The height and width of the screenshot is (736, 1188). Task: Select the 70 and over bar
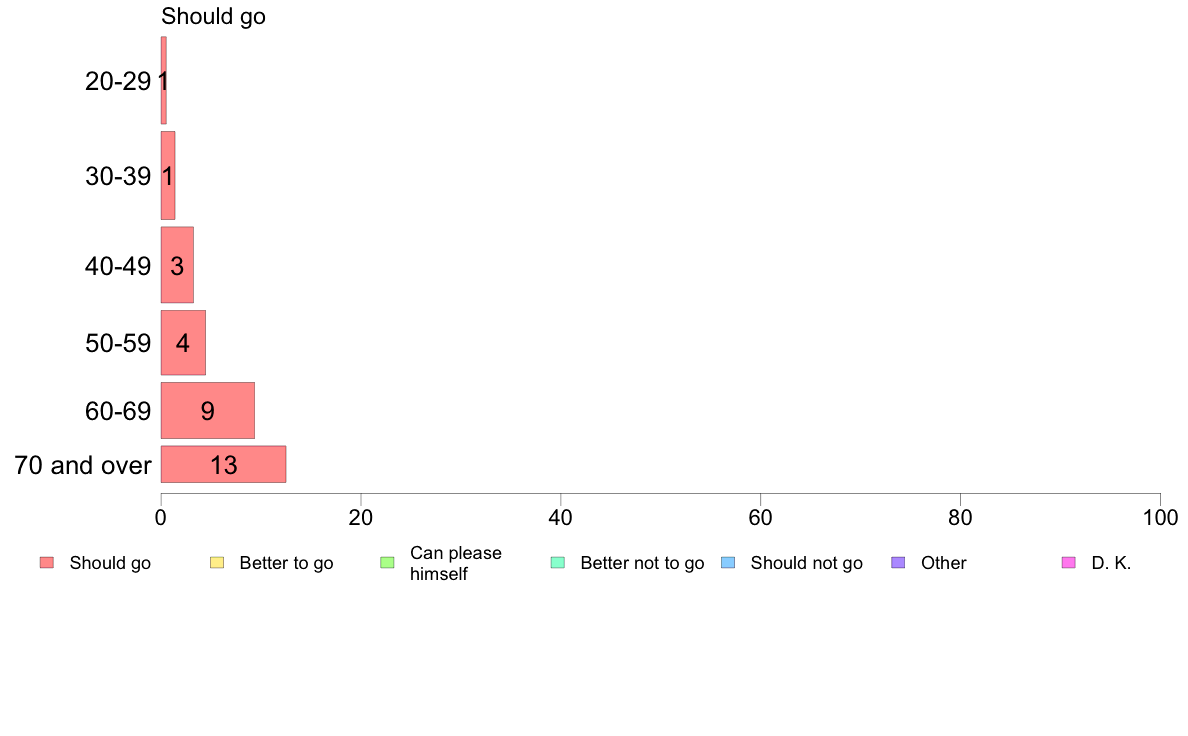coord(224,464)
